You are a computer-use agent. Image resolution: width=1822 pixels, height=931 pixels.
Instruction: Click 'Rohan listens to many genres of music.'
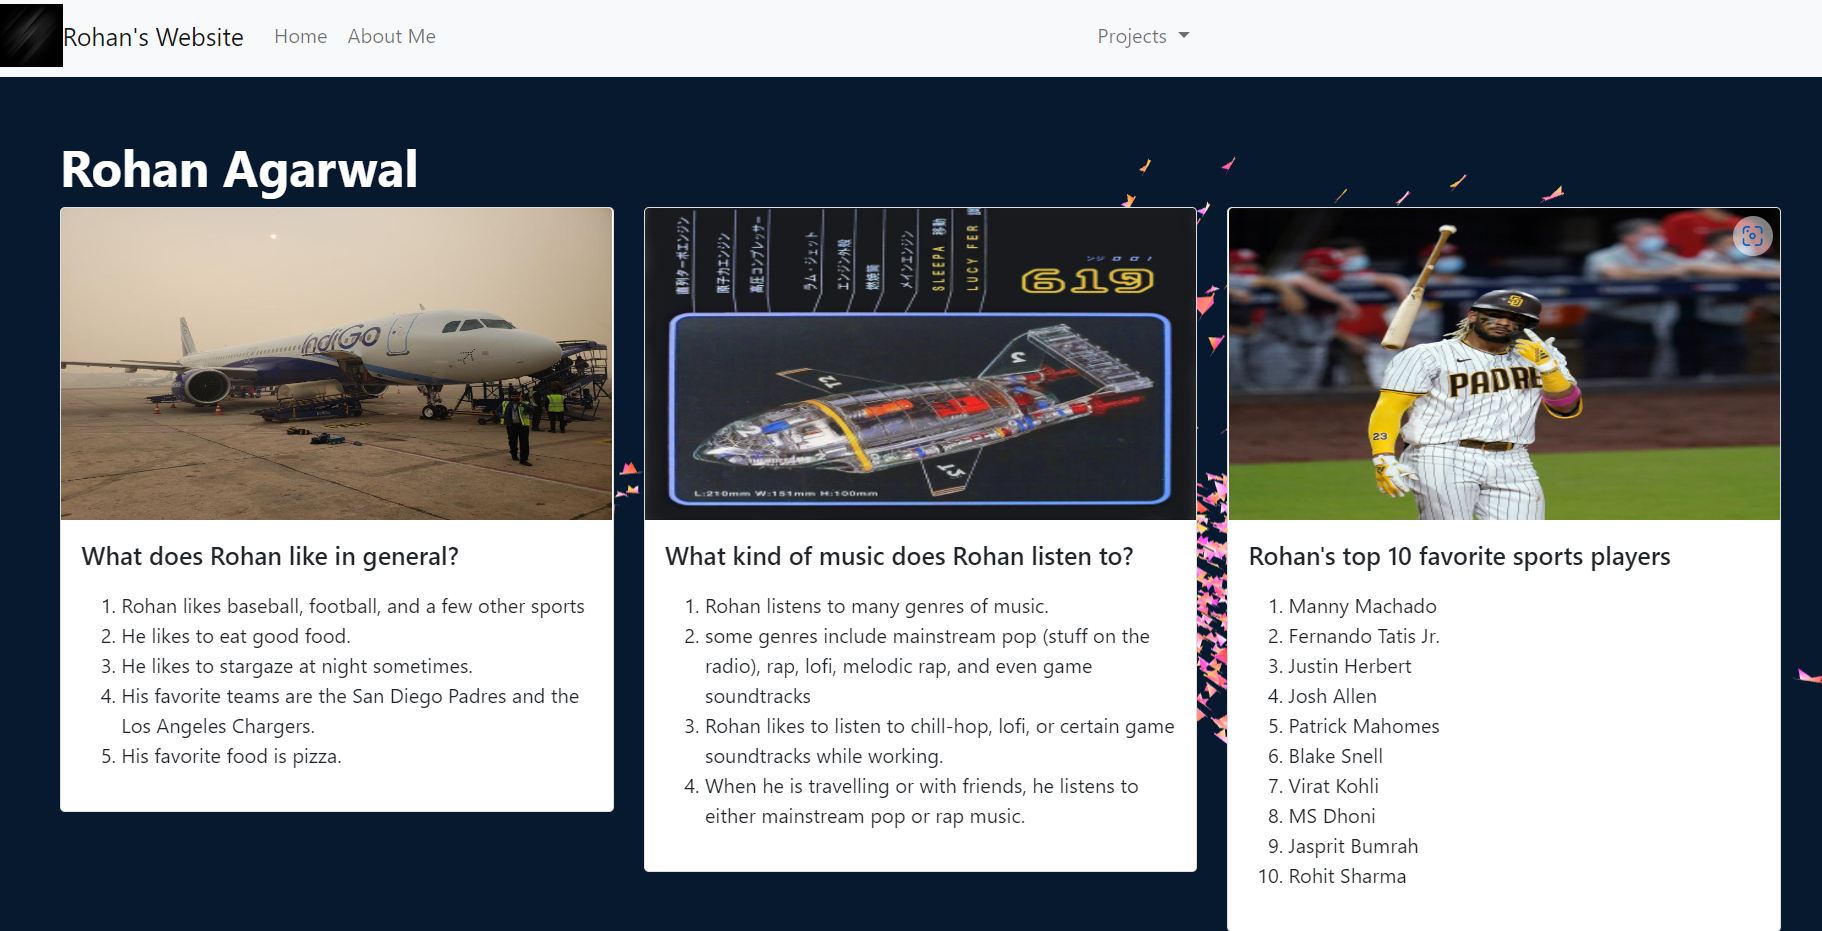click(x=877, y=606)
